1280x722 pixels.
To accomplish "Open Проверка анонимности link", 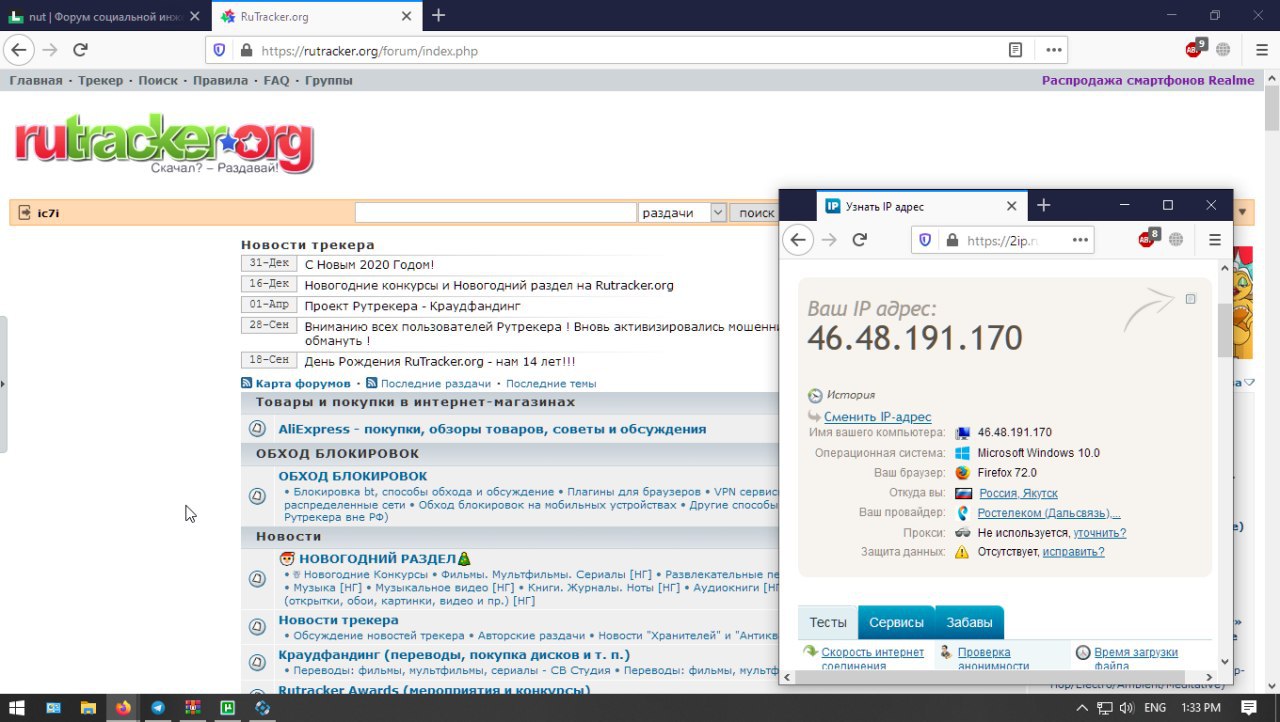I will pos(993,659).
